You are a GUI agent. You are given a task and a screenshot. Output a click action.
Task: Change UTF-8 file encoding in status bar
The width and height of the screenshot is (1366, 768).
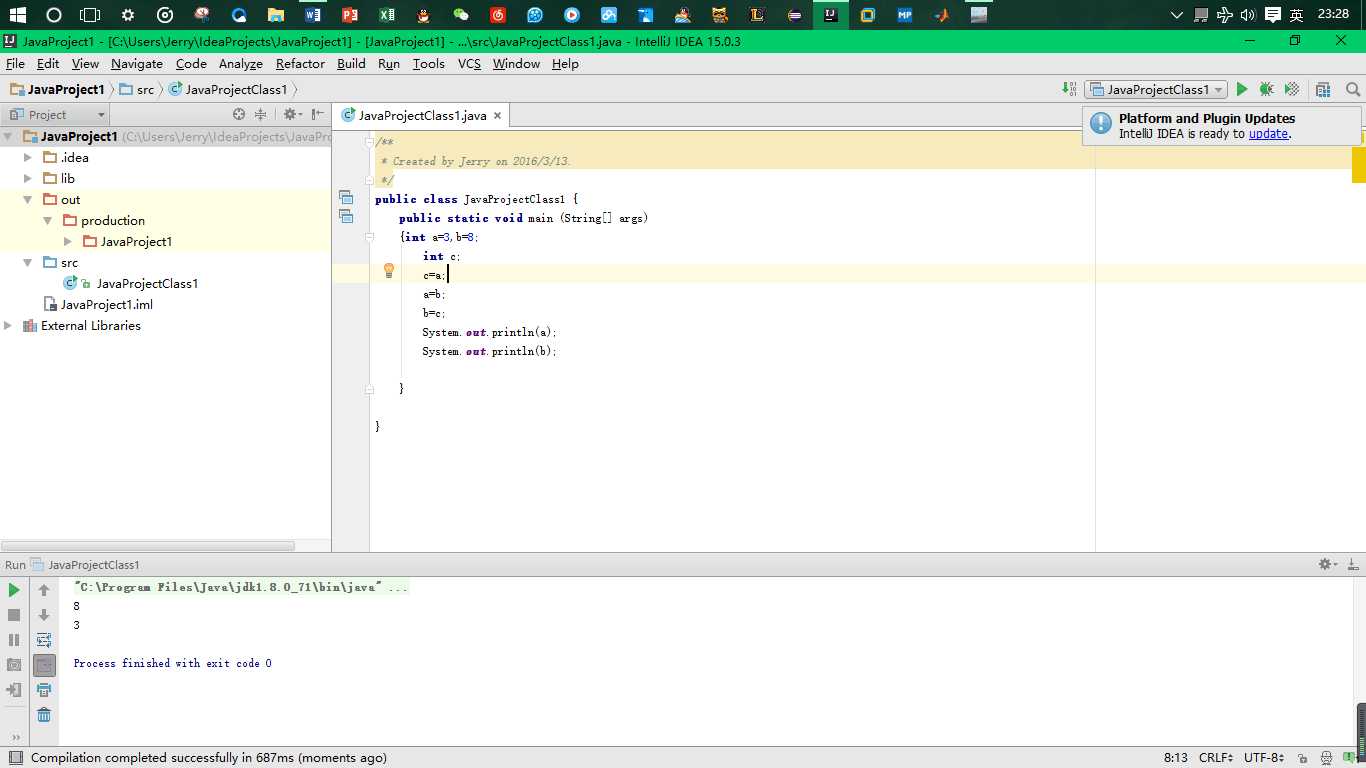pyautogui.click(x=1264, y=758)
